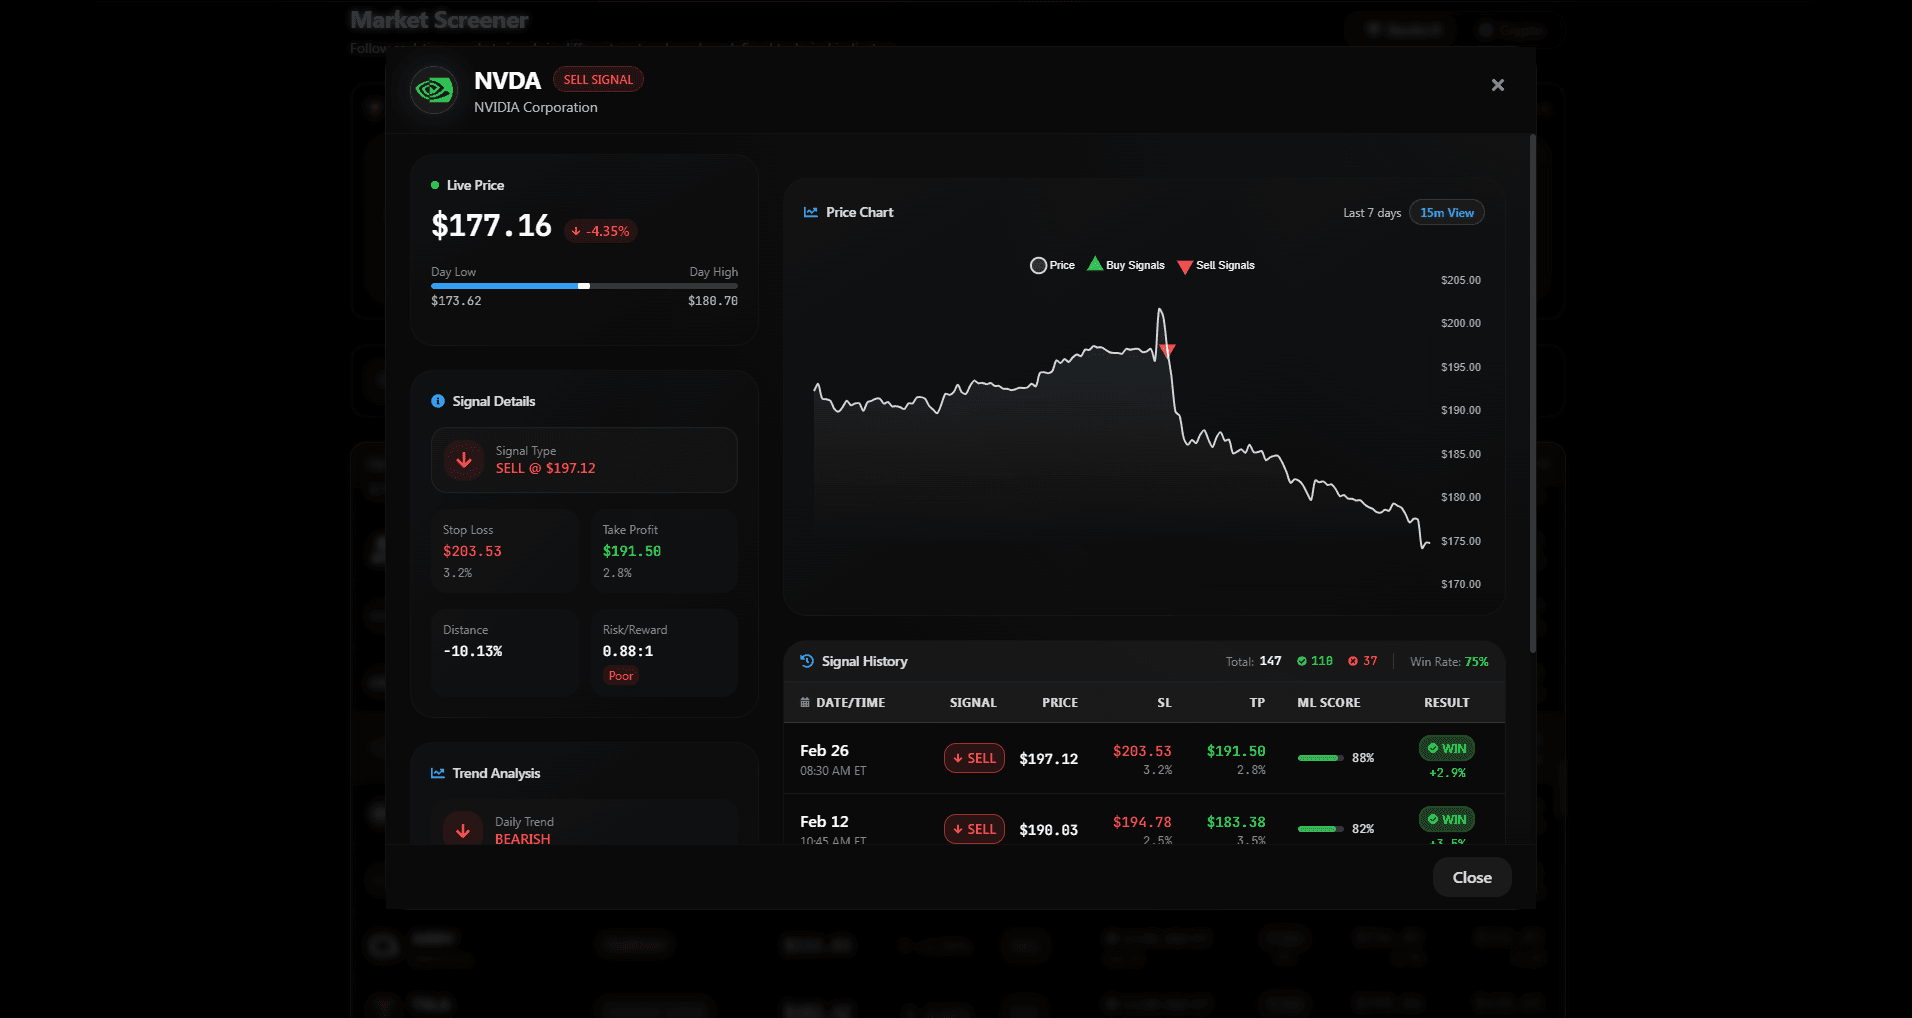Sort the table by ML SCORE column
1912x1018 pixels.
1328,702
